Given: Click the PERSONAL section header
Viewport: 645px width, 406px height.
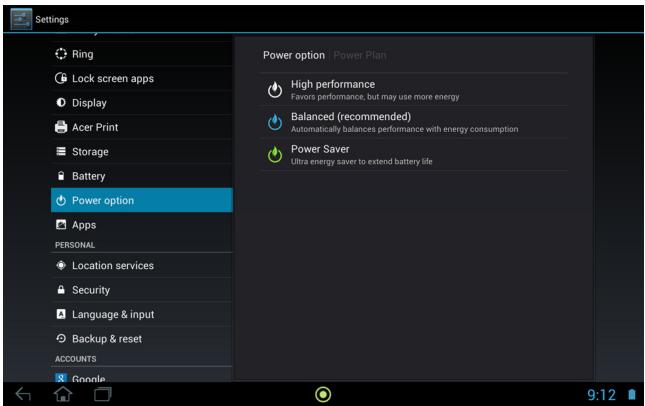Looking at the screenshot, I should click(x=75, y=245).
